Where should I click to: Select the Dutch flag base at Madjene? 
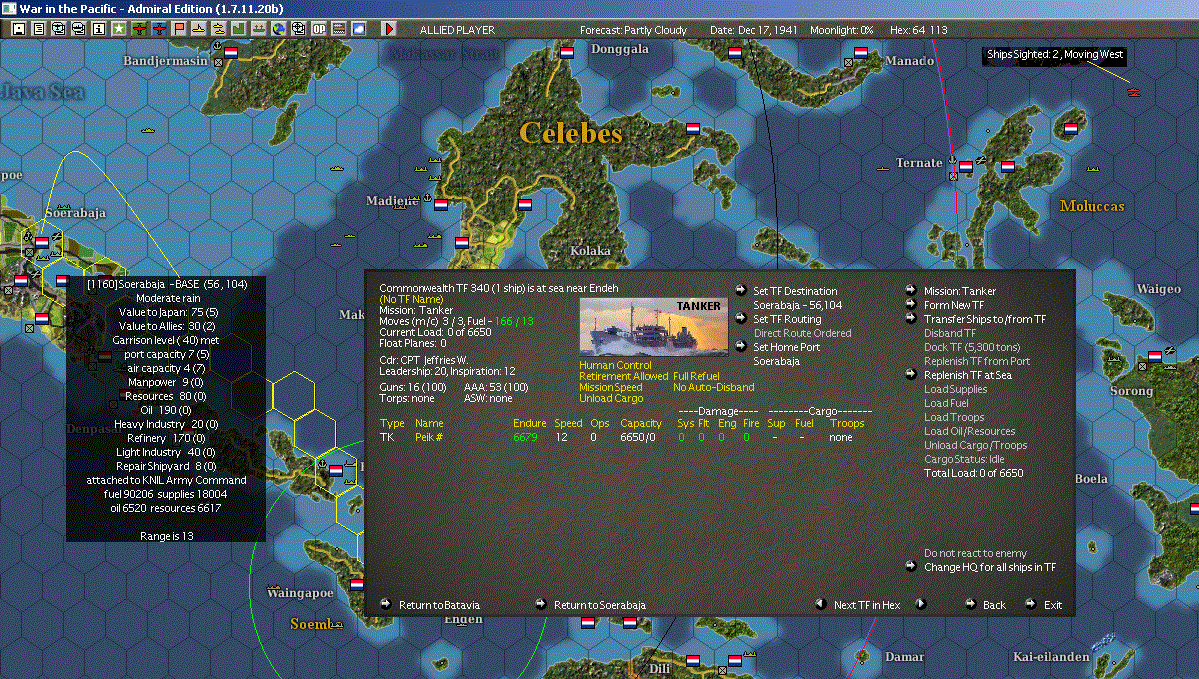[441, 204]
